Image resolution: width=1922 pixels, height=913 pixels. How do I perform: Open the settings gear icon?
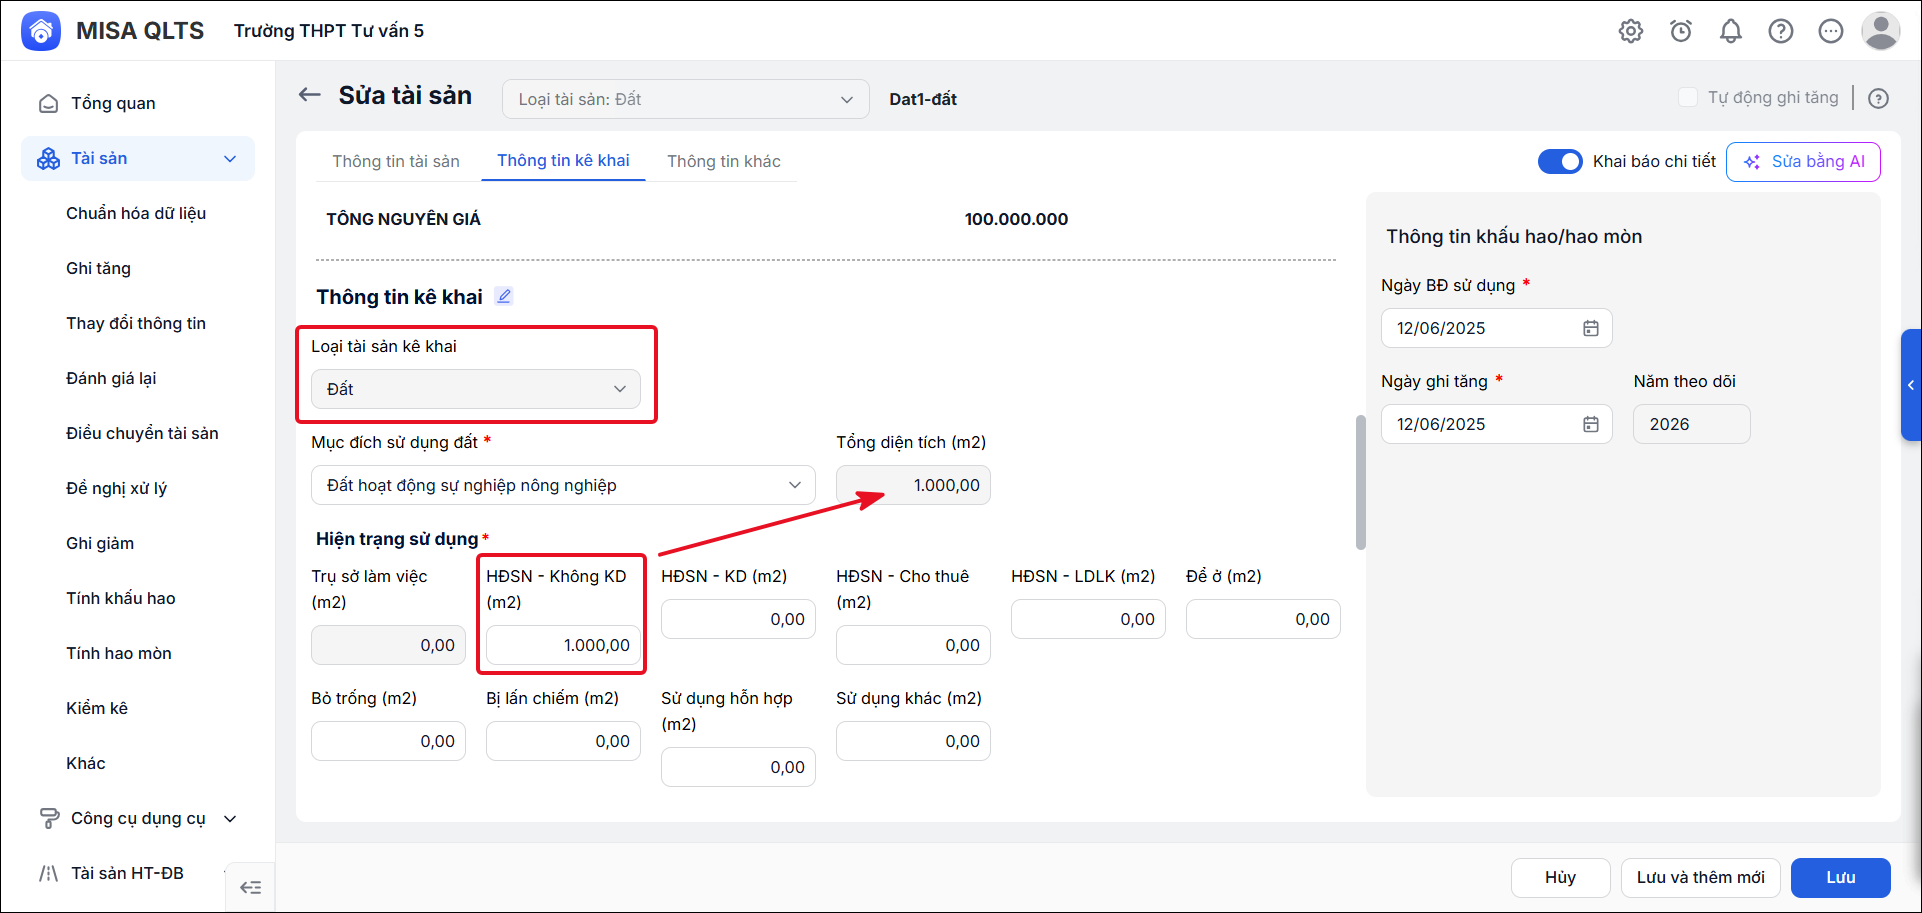pos(1631,31)
